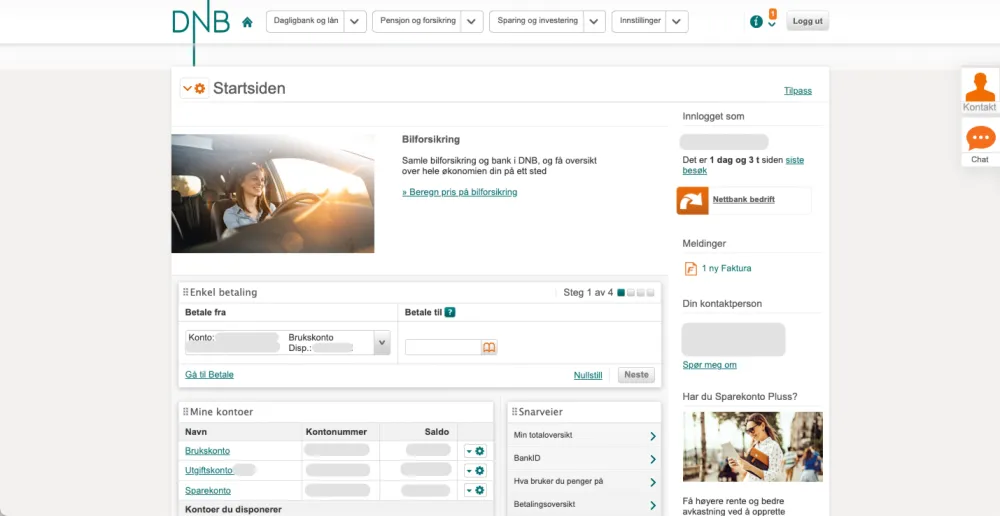
Task: Open the Chat speech bubble icon
Action: [980, 138]
